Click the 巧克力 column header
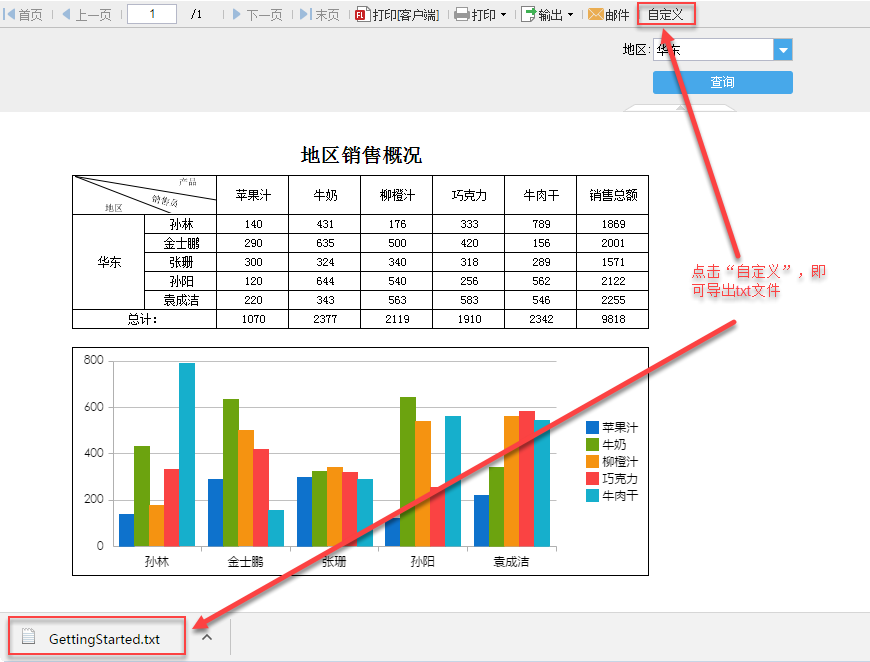This screenshot has height=662, width=870. (x=469, y=195)
